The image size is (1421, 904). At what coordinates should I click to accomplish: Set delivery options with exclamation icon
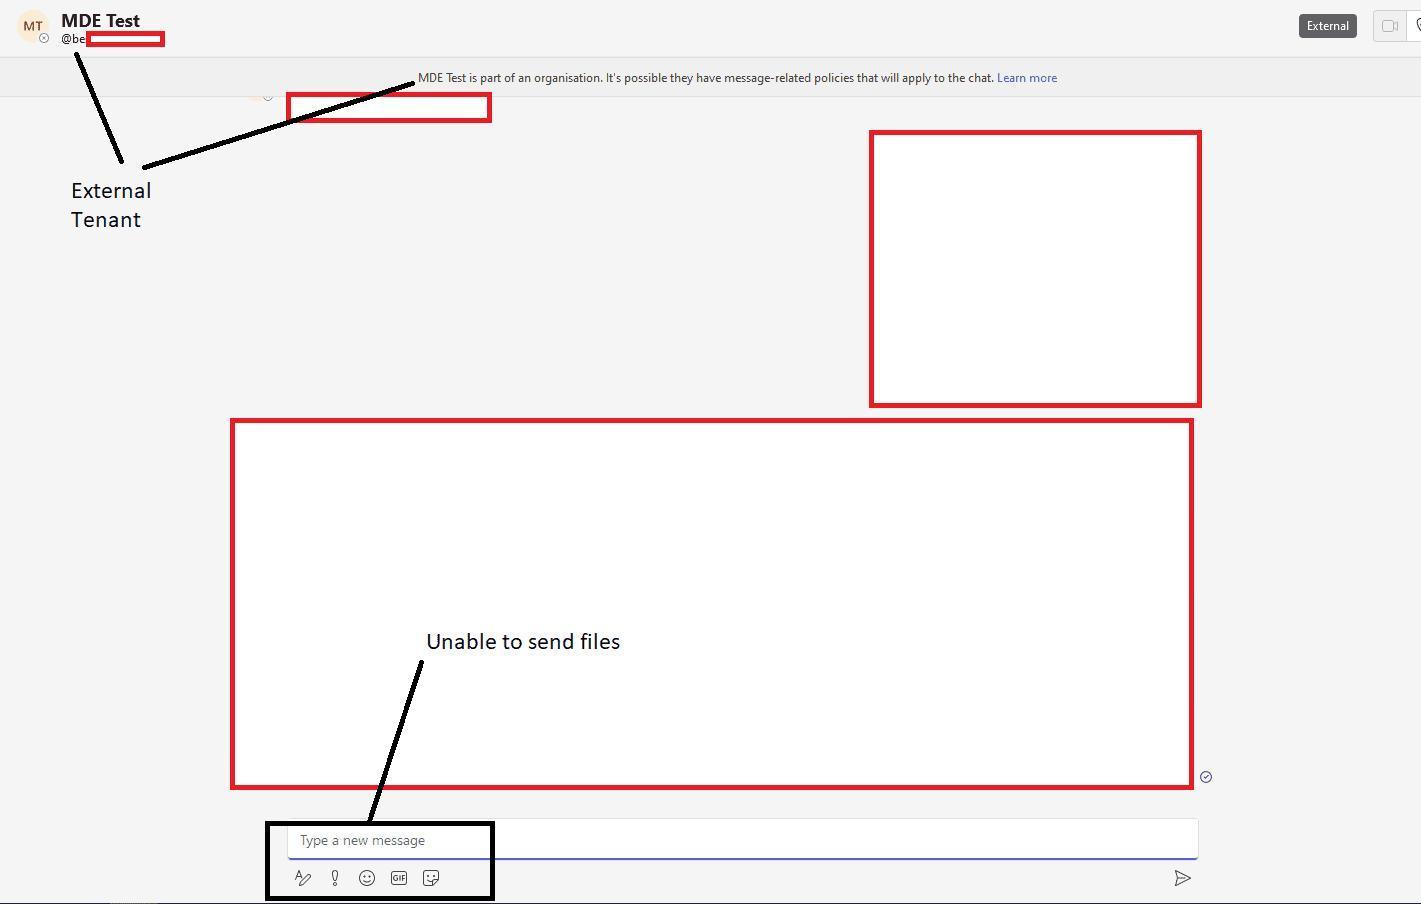335,878
